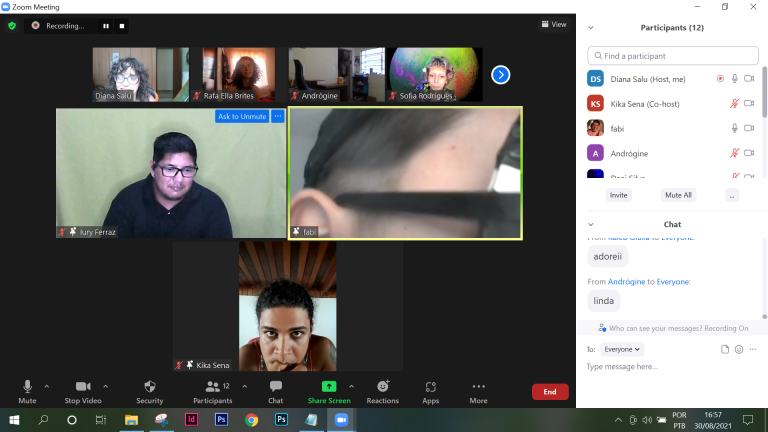The height and width of the screenshot is (432, 768).
Task: Stop the recording
Action: tap(122, 26)
